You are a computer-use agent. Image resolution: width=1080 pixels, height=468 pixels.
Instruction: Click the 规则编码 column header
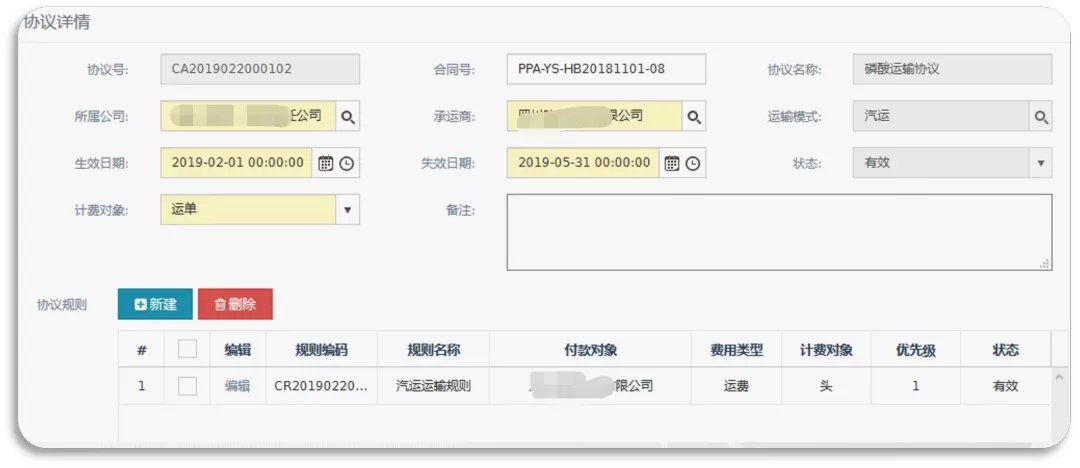[x=321, y=350]
